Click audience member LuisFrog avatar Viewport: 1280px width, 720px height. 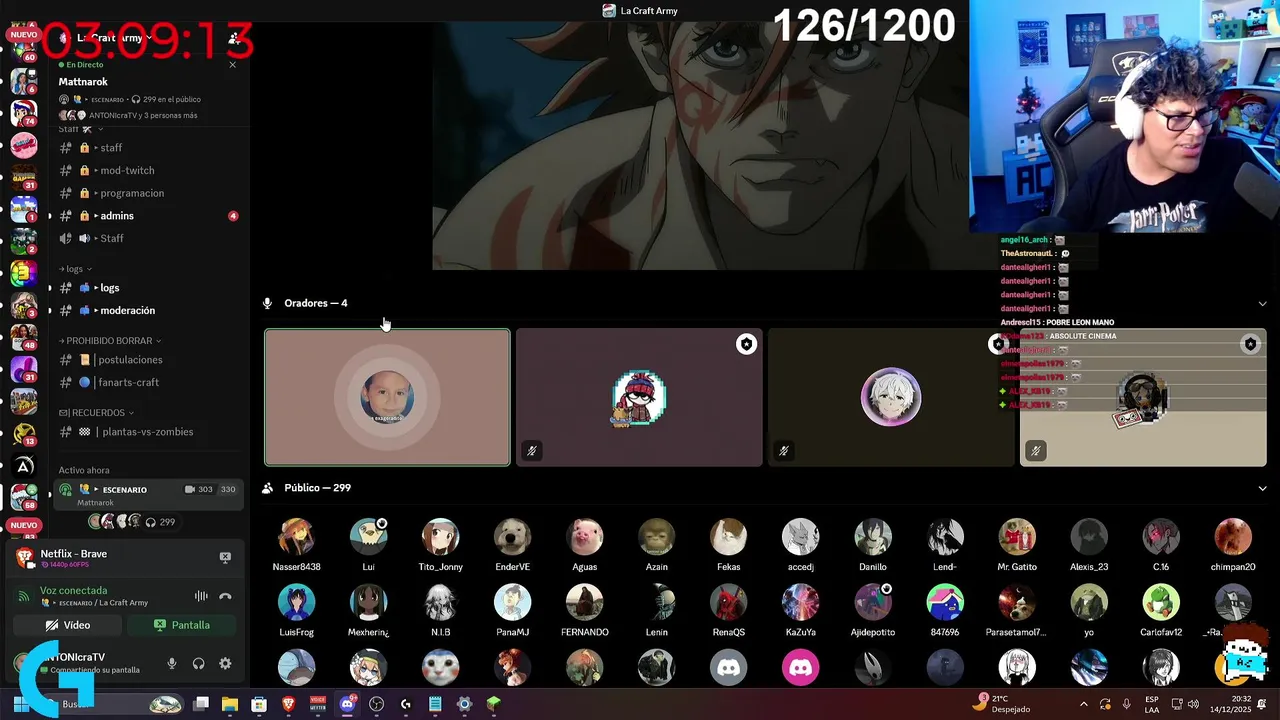(x=296, y=603)
